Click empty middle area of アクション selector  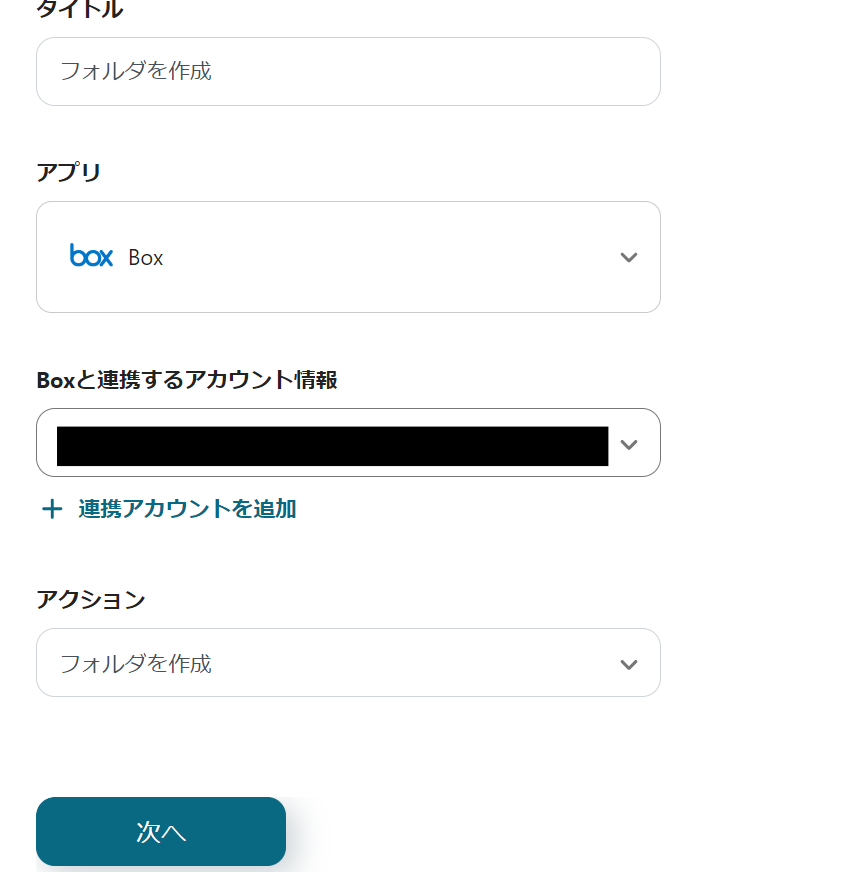(x=400, y=664)
